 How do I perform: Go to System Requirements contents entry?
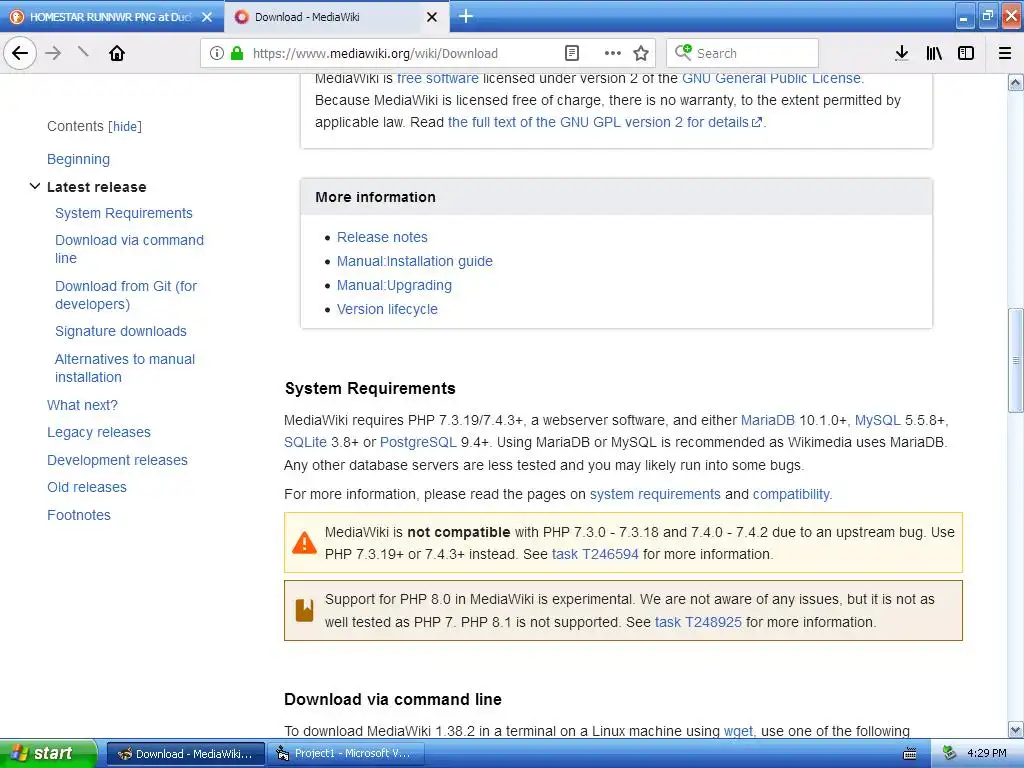click(123, 213)
